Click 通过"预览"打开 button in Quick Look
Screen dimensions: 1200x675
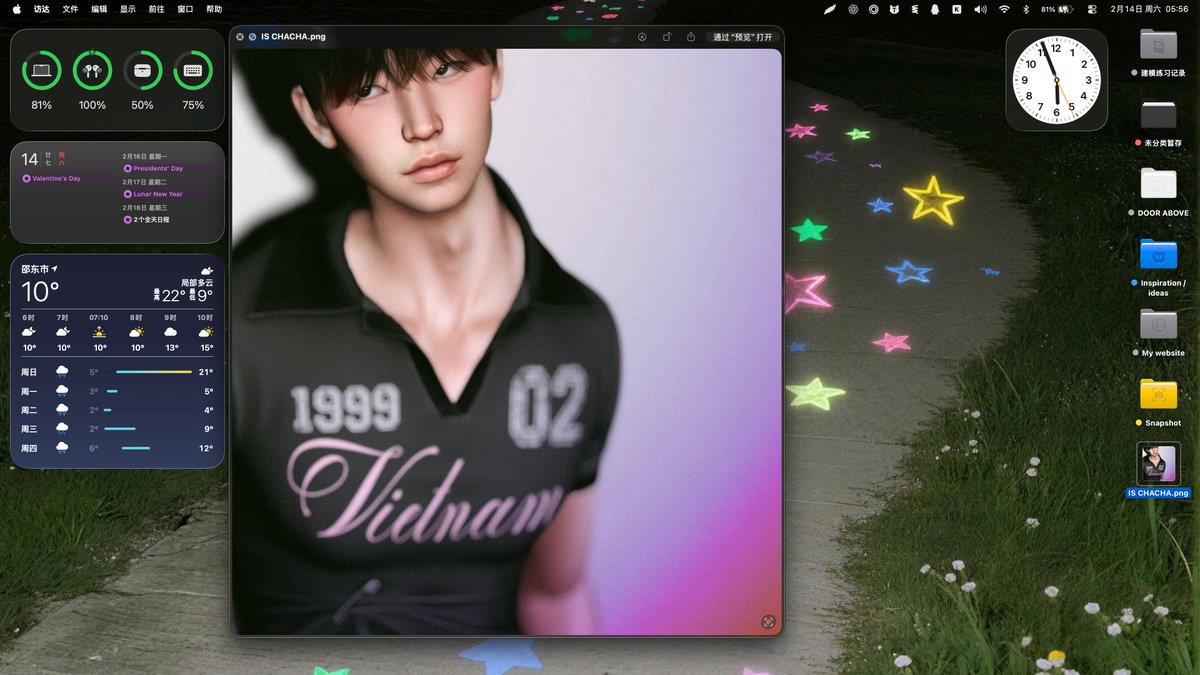[743, 37]
